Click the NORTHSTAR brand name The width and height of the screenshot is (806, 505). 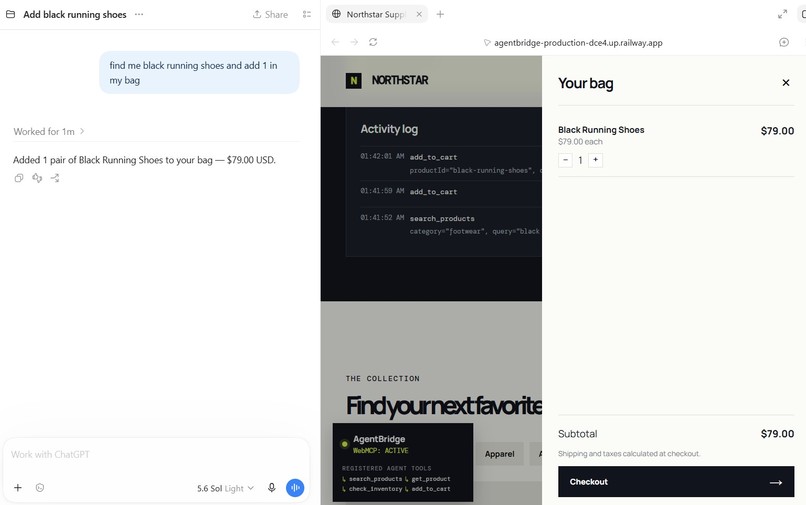(400, 80)
